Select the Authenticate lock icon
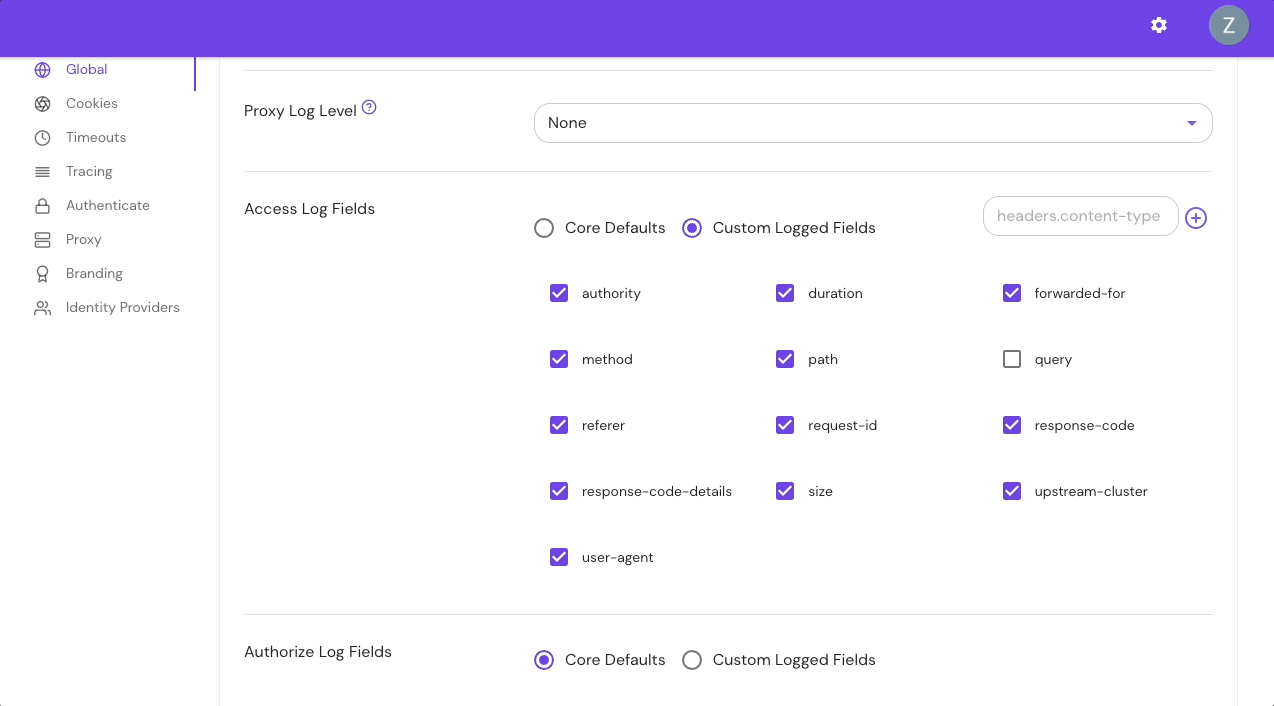Screen dimensions: 1274x706 pos(42,205)
